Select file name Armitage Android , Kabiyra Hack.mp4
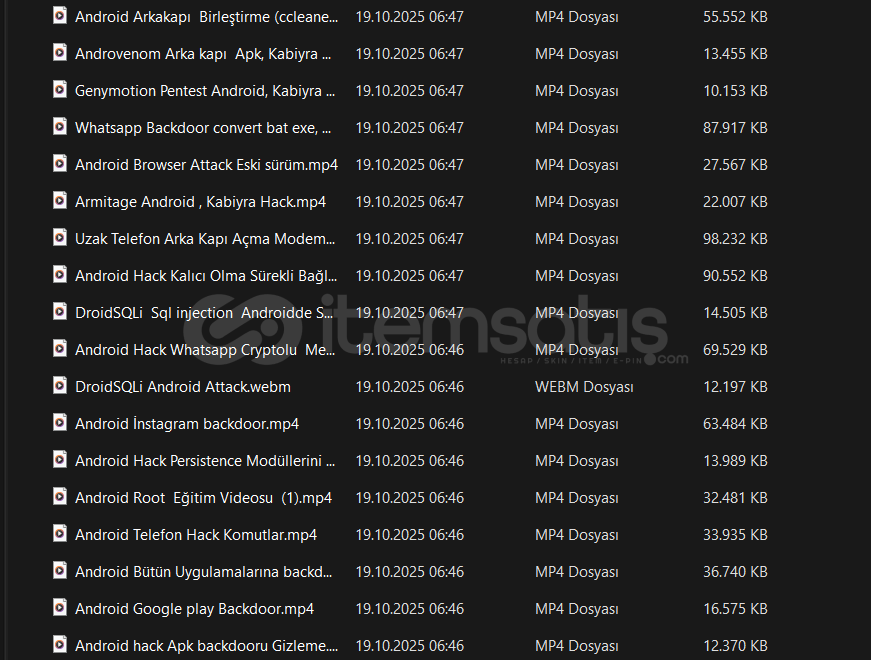Image resolution: width=871 pixels, height=660 pixels. click(x=201, y=202)
